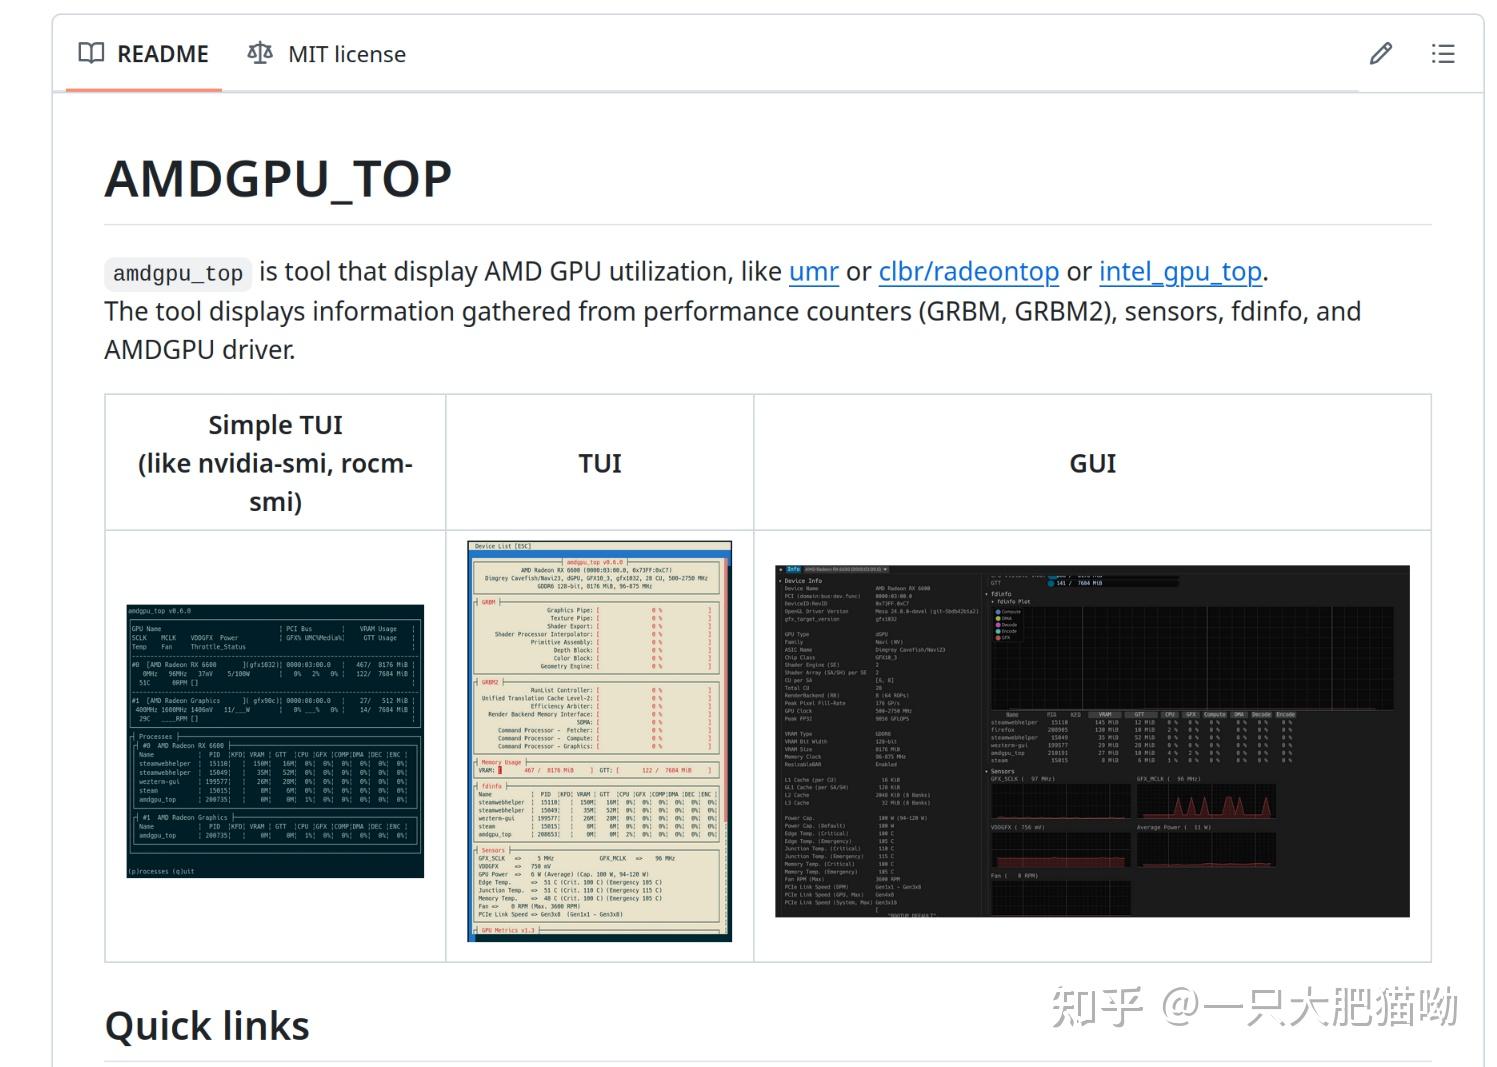Toggle the Info tab in the GUI screenshot
The image size is (1497, 1067).
coord(793,570)
